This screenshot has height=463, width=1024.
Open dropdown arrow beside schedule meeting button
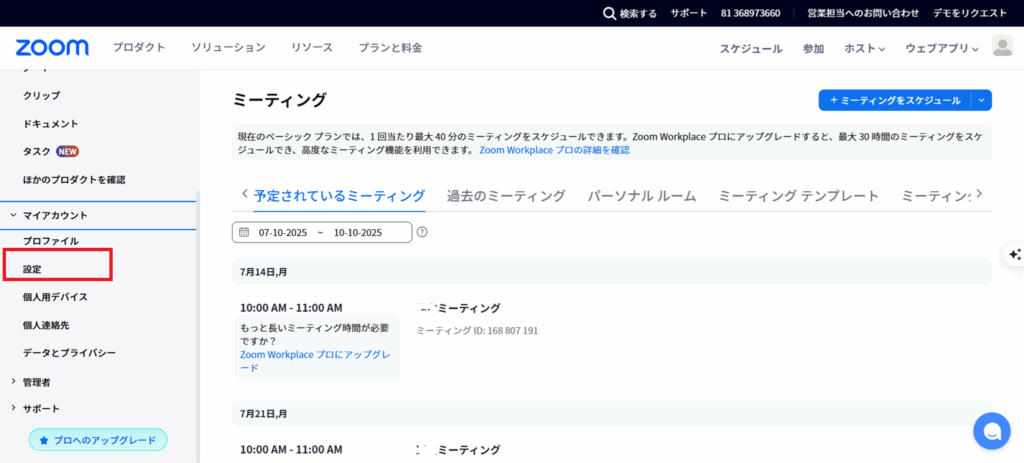pos(982,101)
